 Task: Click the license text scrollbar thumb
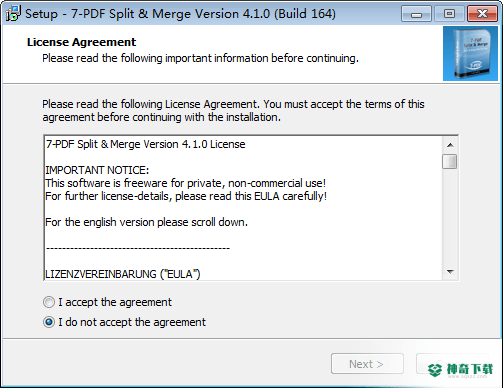(x=450, y=161)
